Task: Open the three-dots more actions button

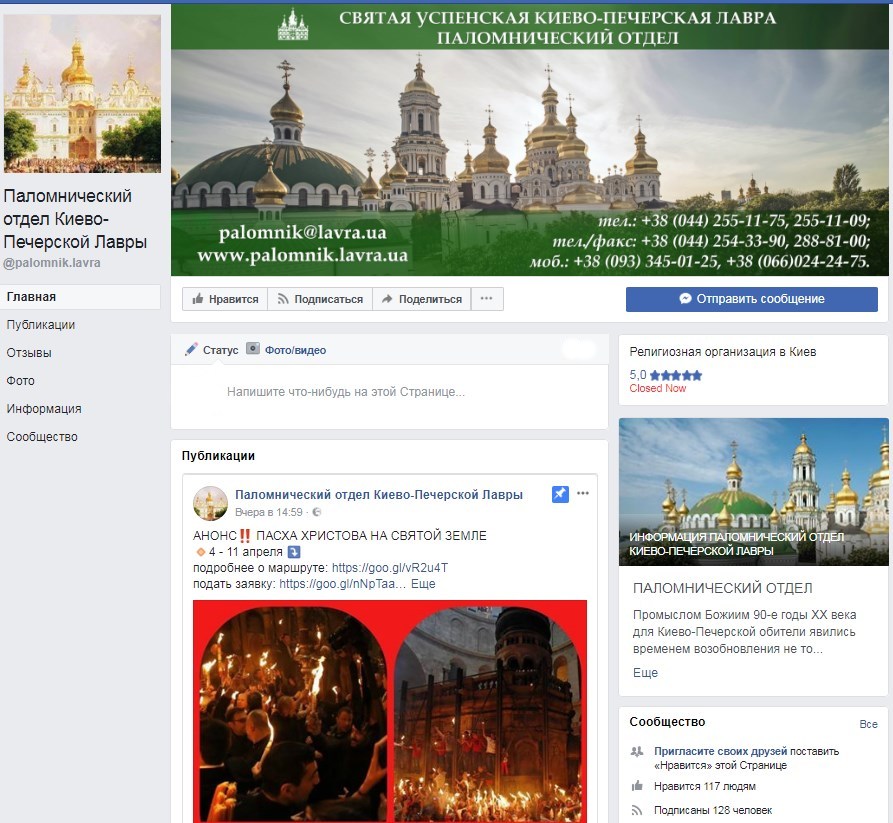Action: pyautogui.click(x=486, y=298)
